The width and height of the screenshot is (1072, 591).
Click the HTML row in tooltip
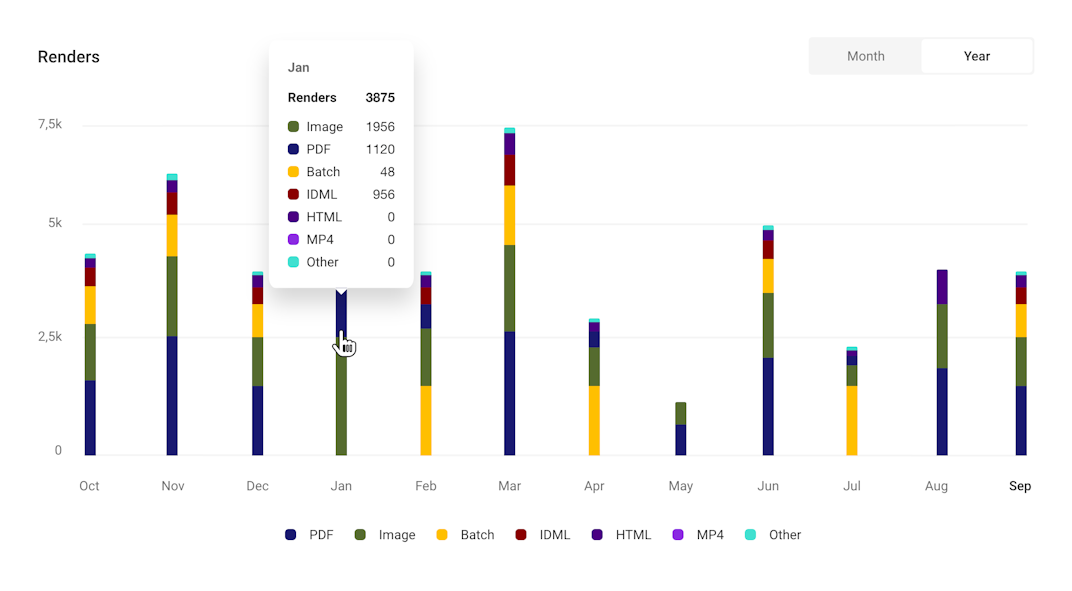click(x=341, y=217)
